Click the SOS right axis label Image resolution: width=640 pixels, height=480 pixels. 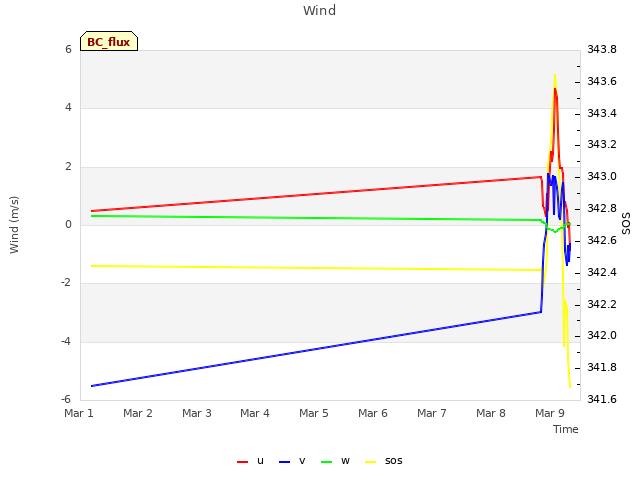(x=626, y=224)
